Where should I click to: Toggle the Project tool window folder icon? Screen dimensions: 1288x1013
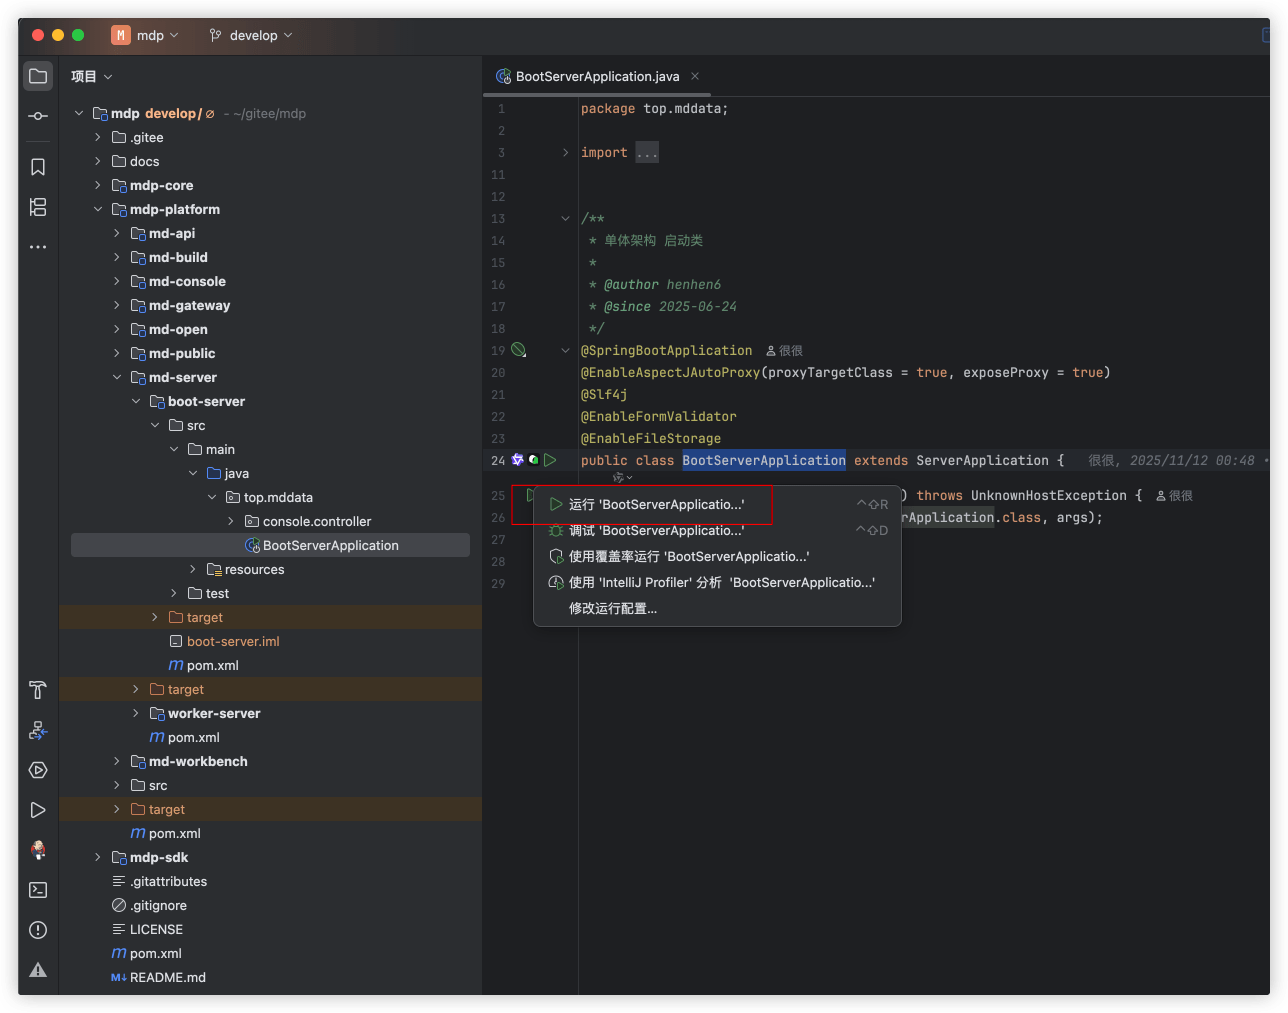pyautogui.click(x=38, y=76)
